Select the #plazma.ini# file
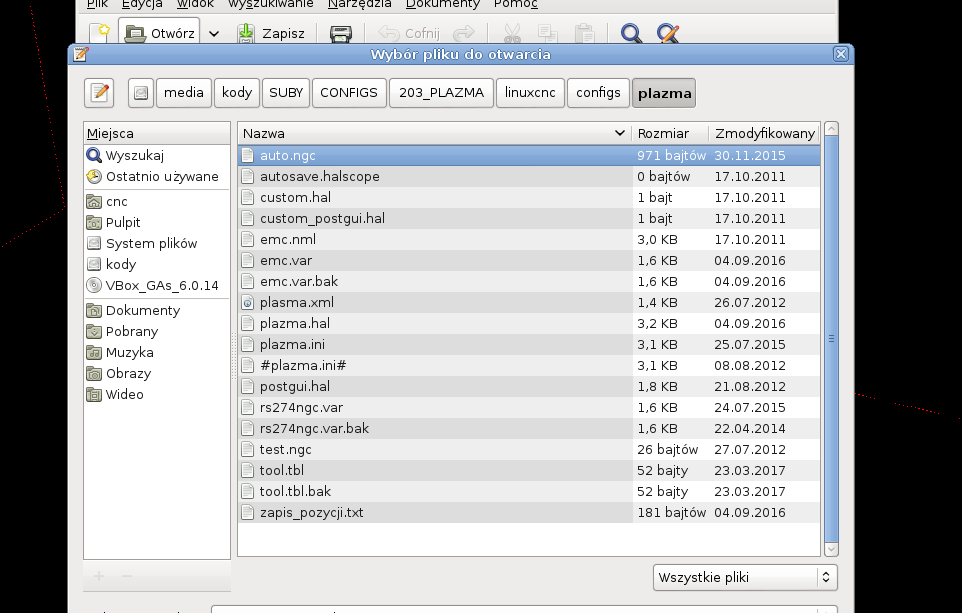 (529, 365)
